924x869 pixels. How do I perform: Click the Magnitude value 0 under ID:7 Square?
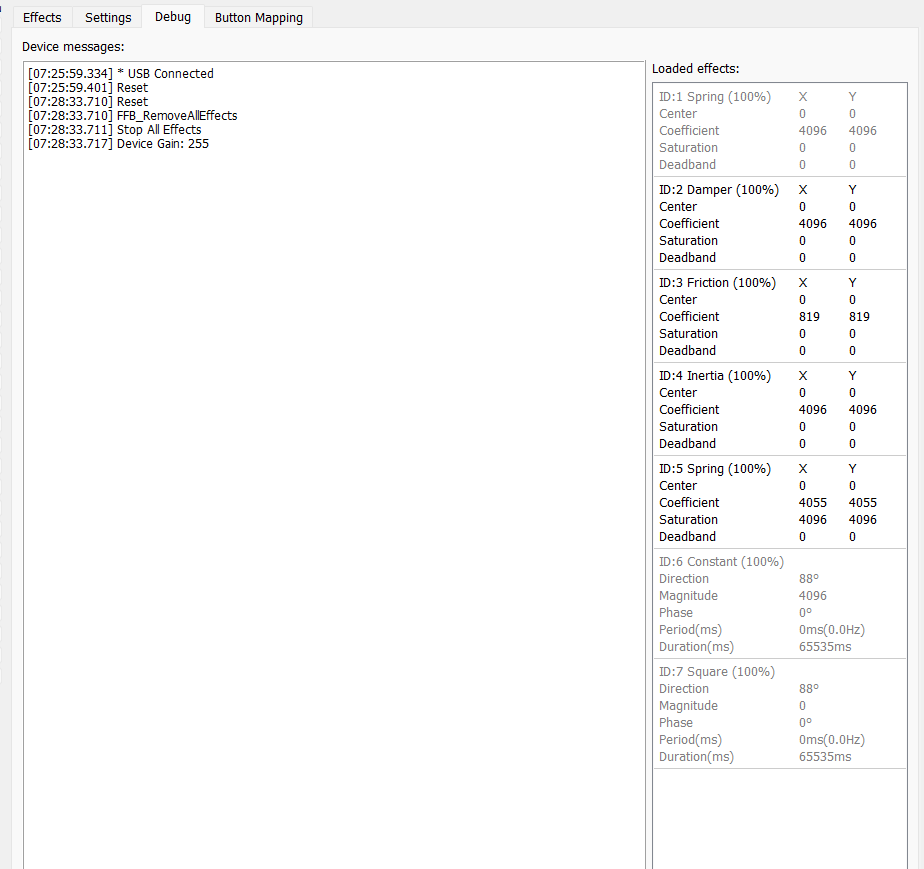point(803,706)
